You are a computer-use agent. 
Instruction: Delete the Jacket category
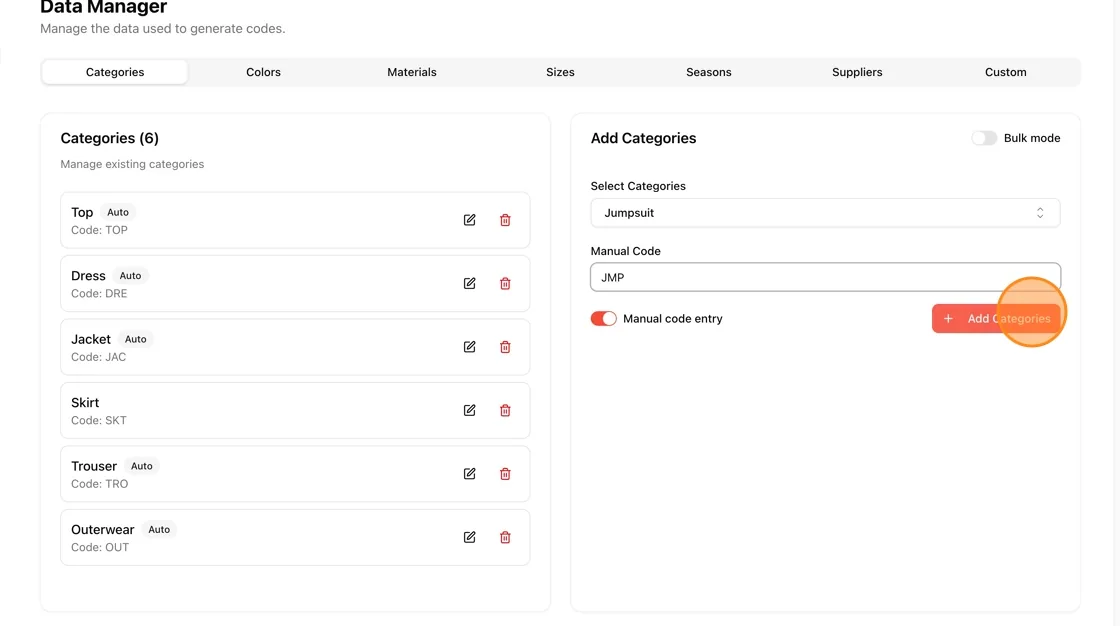click(x=505, y=347)
